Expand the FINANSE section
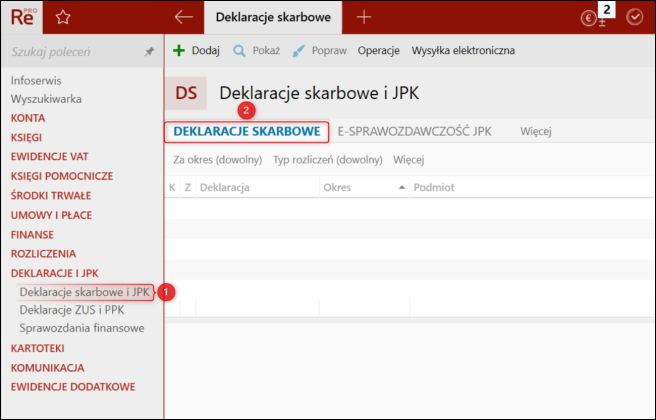Screen dimensions: 656x420 (x=32, y=235)
